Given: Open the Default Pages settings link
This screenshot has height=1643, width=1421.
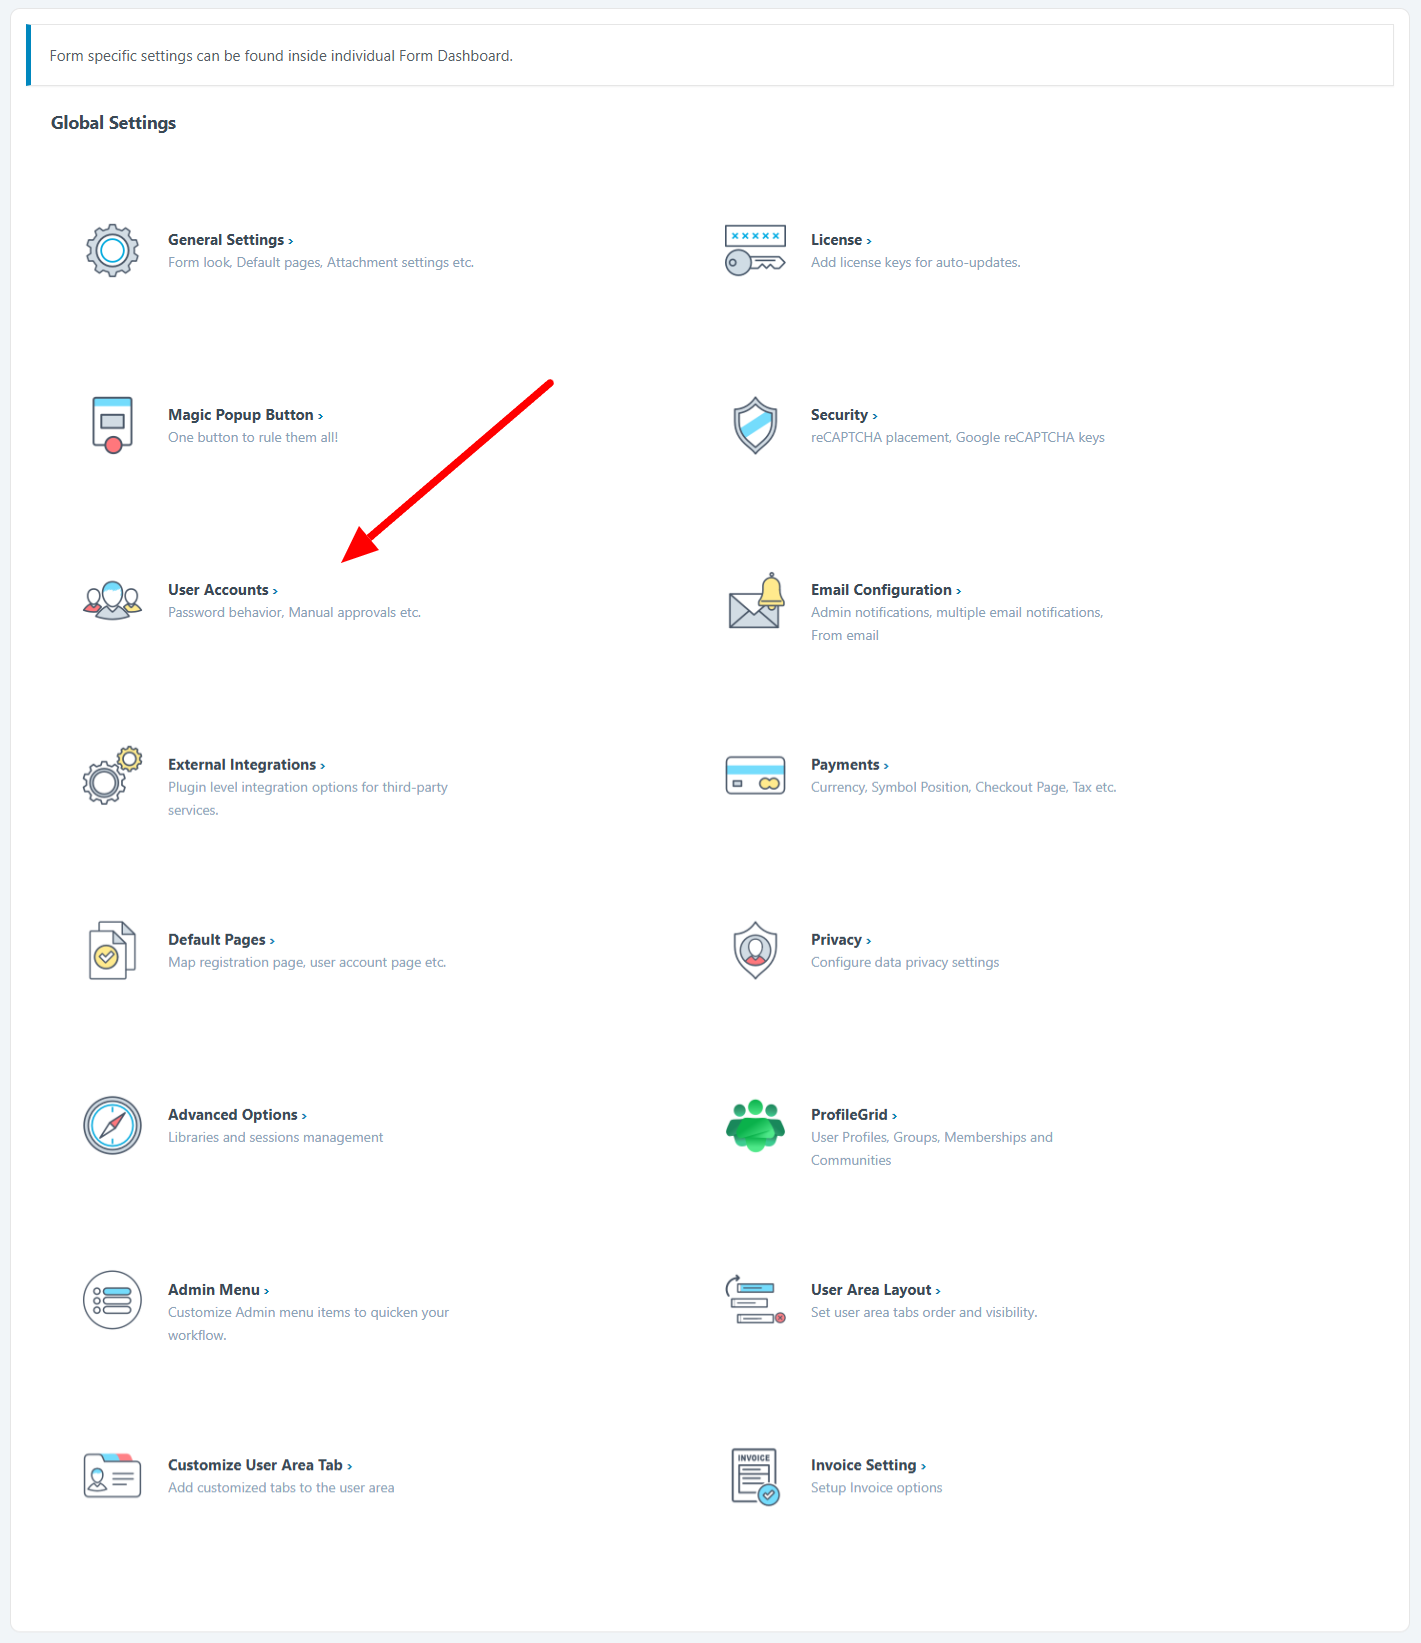Looking at the screenshot, I should pyautogui.click(x=220, y=940).
